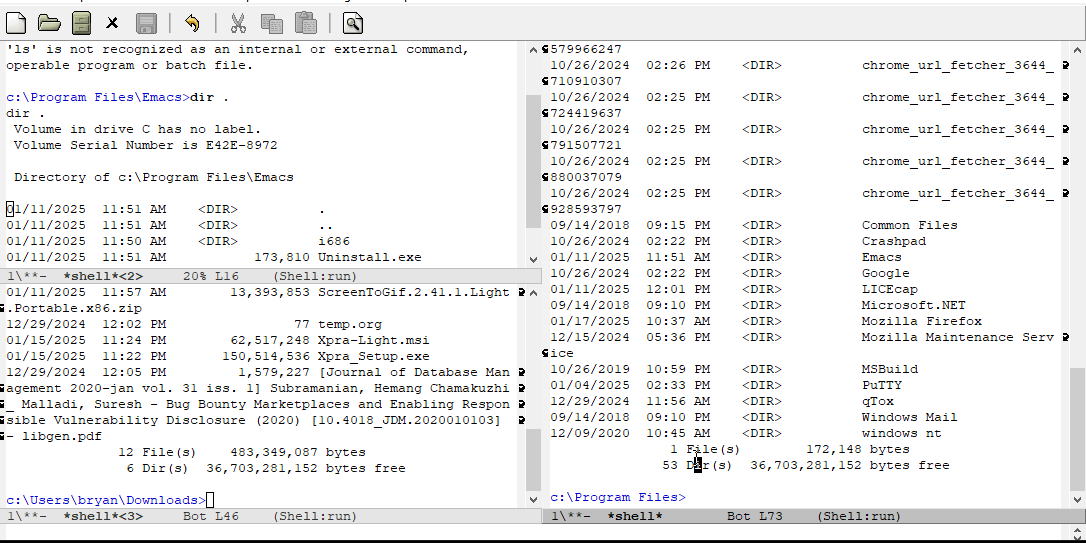1086x543 pixels.
Task: Click the 'Uninstall.exe' file entry
Action: pos(369,257)
